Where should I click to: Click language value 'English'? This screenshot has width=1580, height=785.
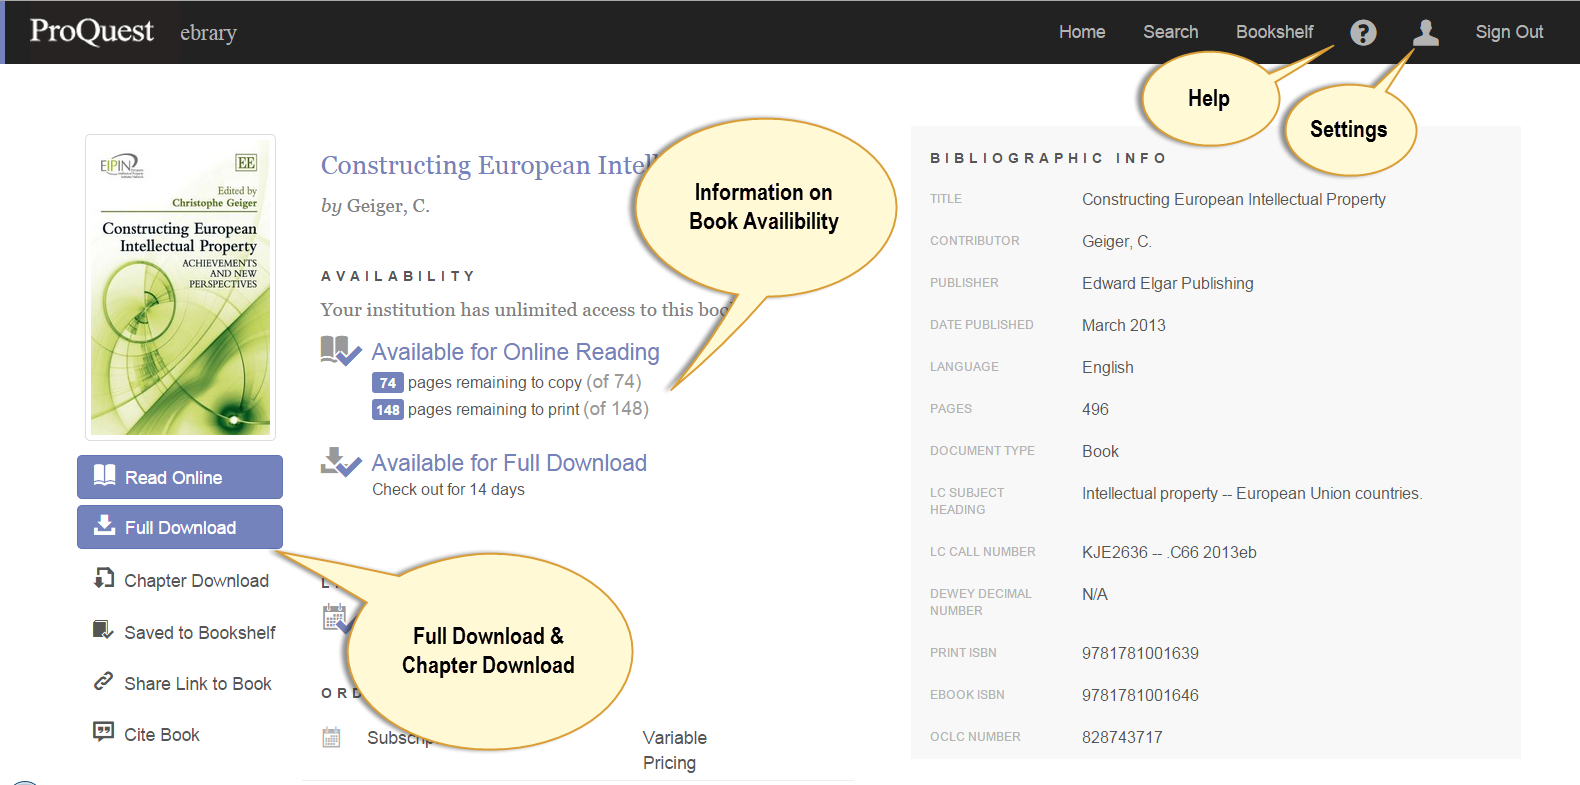1107,367
